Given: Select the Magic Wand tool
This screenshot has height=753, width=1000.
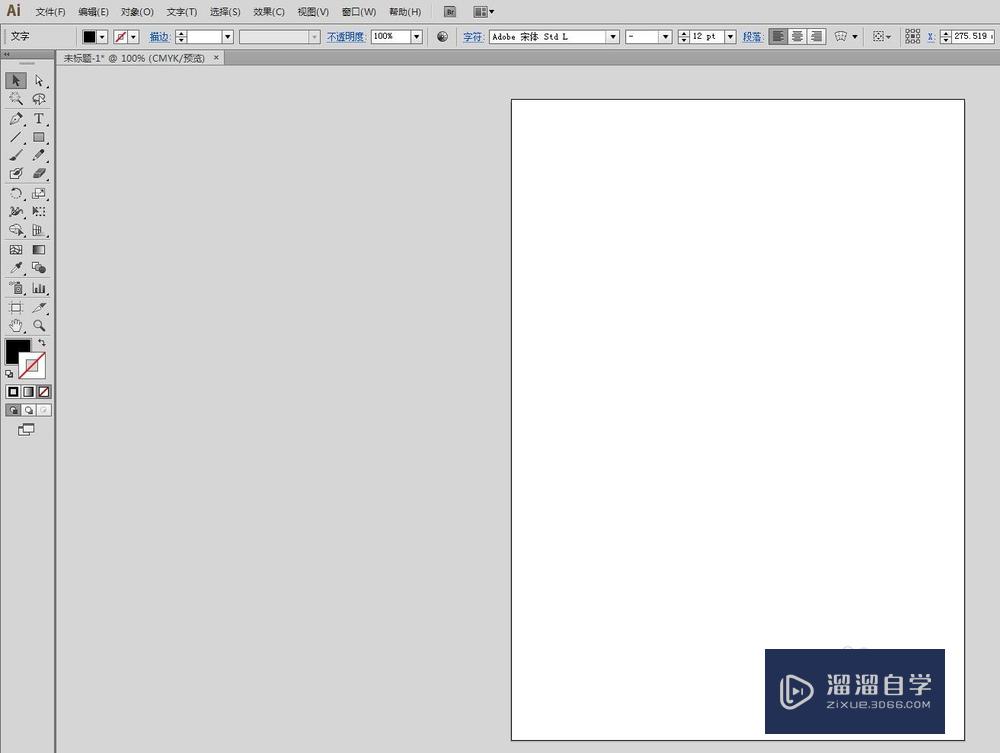Looking at the screenshot, I should coord(16,99).
